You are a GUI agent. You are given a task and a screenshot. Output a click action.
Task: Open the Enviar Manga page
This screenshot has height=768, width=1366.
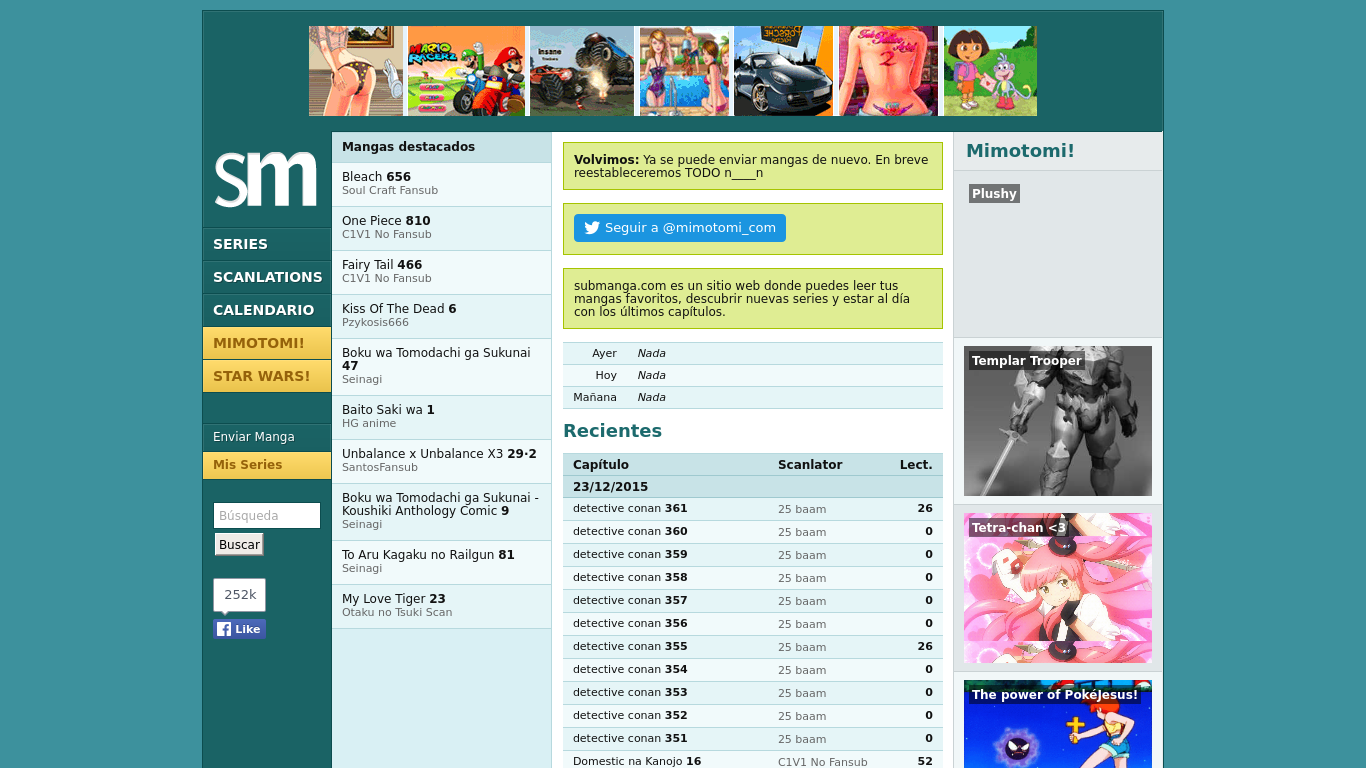267,437
